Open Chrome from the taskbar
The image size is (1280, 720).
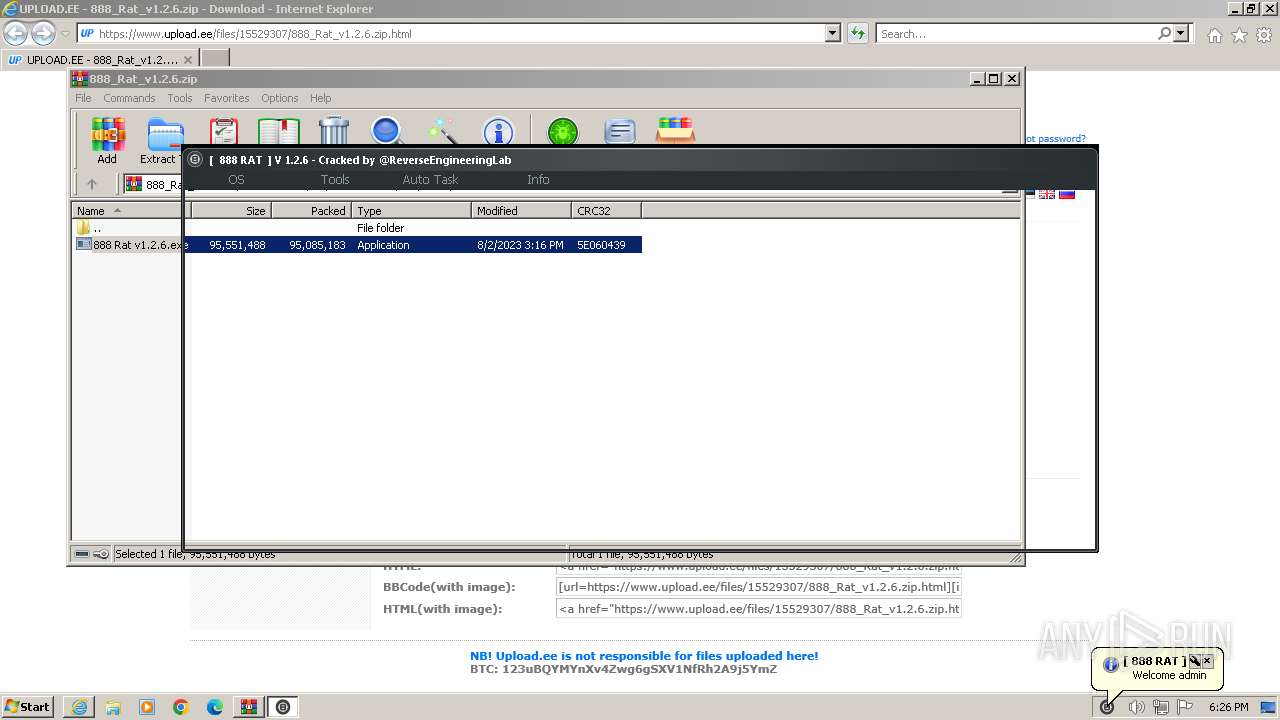click(181, 707)
